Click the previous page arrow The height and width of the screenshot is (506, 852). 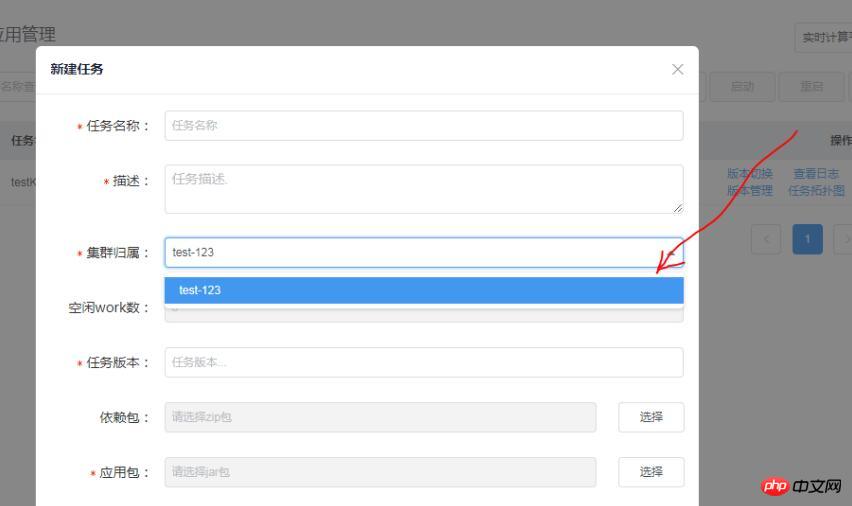pos(766,239)
